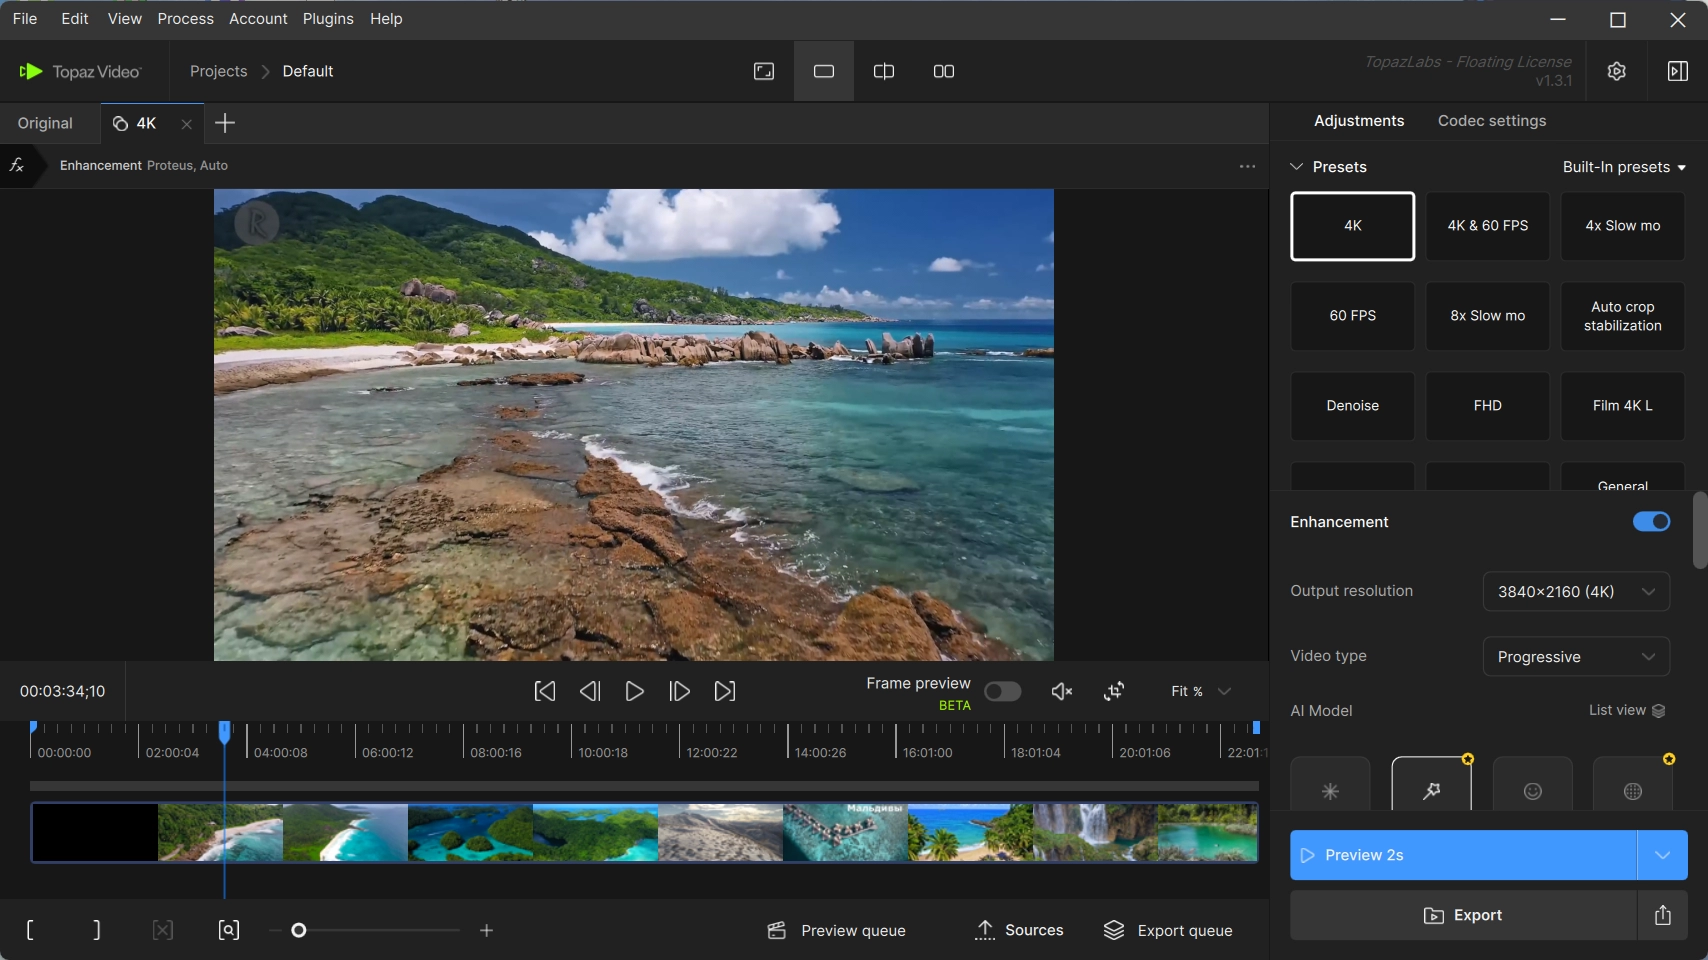Jump to the first frame
Image resolution: width=1708 pixels, height=960 pixels.
pos(545,691)
